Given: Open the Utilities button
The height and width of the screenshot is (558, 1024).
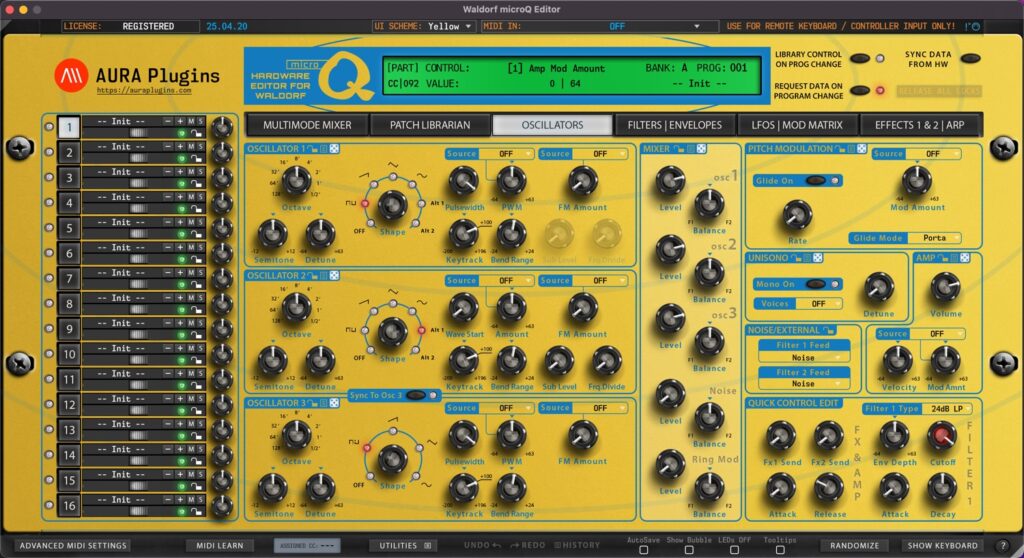Looking at the screenshot, I should point(405,545).
